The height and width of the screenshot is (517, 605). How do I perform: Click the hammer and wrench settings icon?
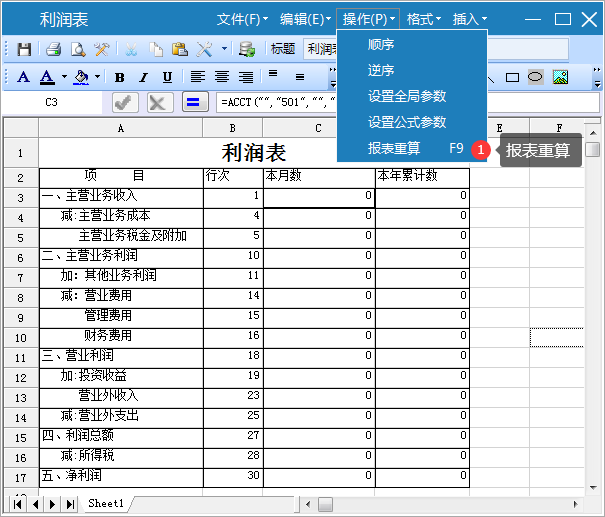pos(102,49)
